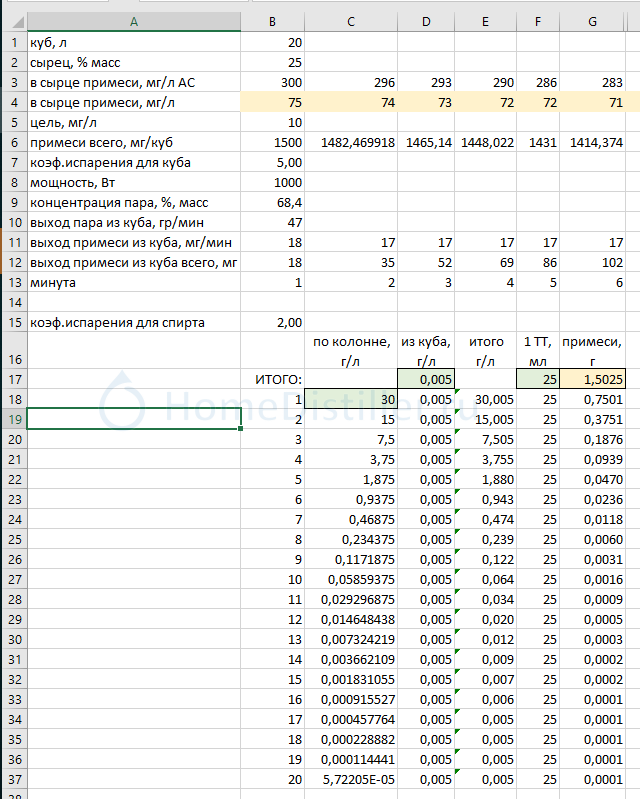Viewport: 640px width, 799px height.
Task: Click value 0,3751 in column G
Action: tap(592, 419)
